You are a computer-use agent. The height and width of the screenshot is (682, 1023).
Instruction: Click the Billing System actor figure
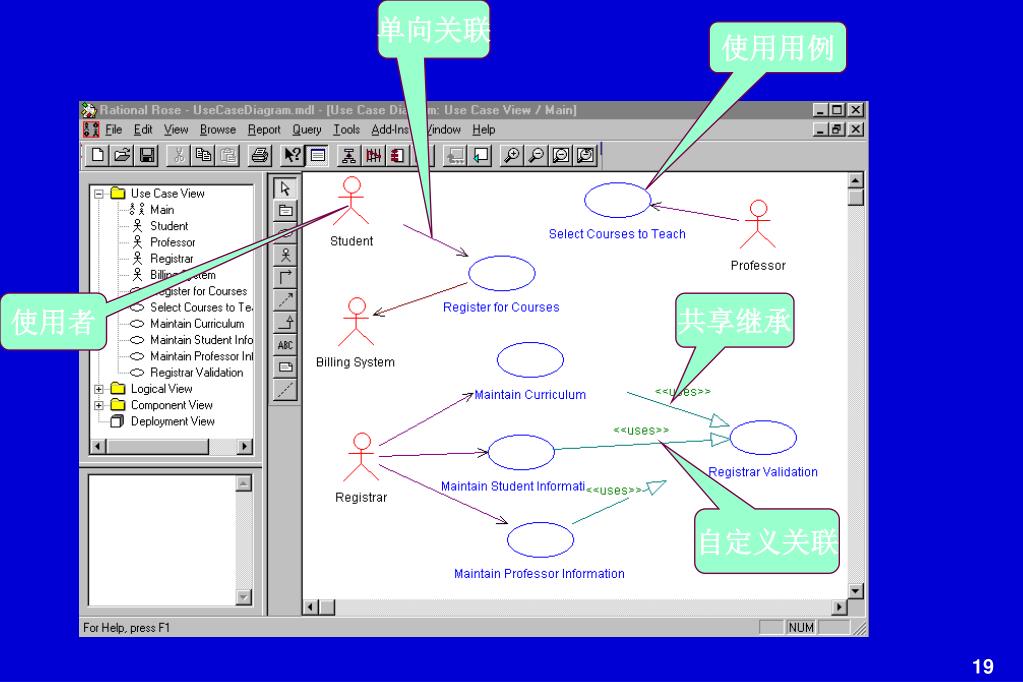[356, 321]
